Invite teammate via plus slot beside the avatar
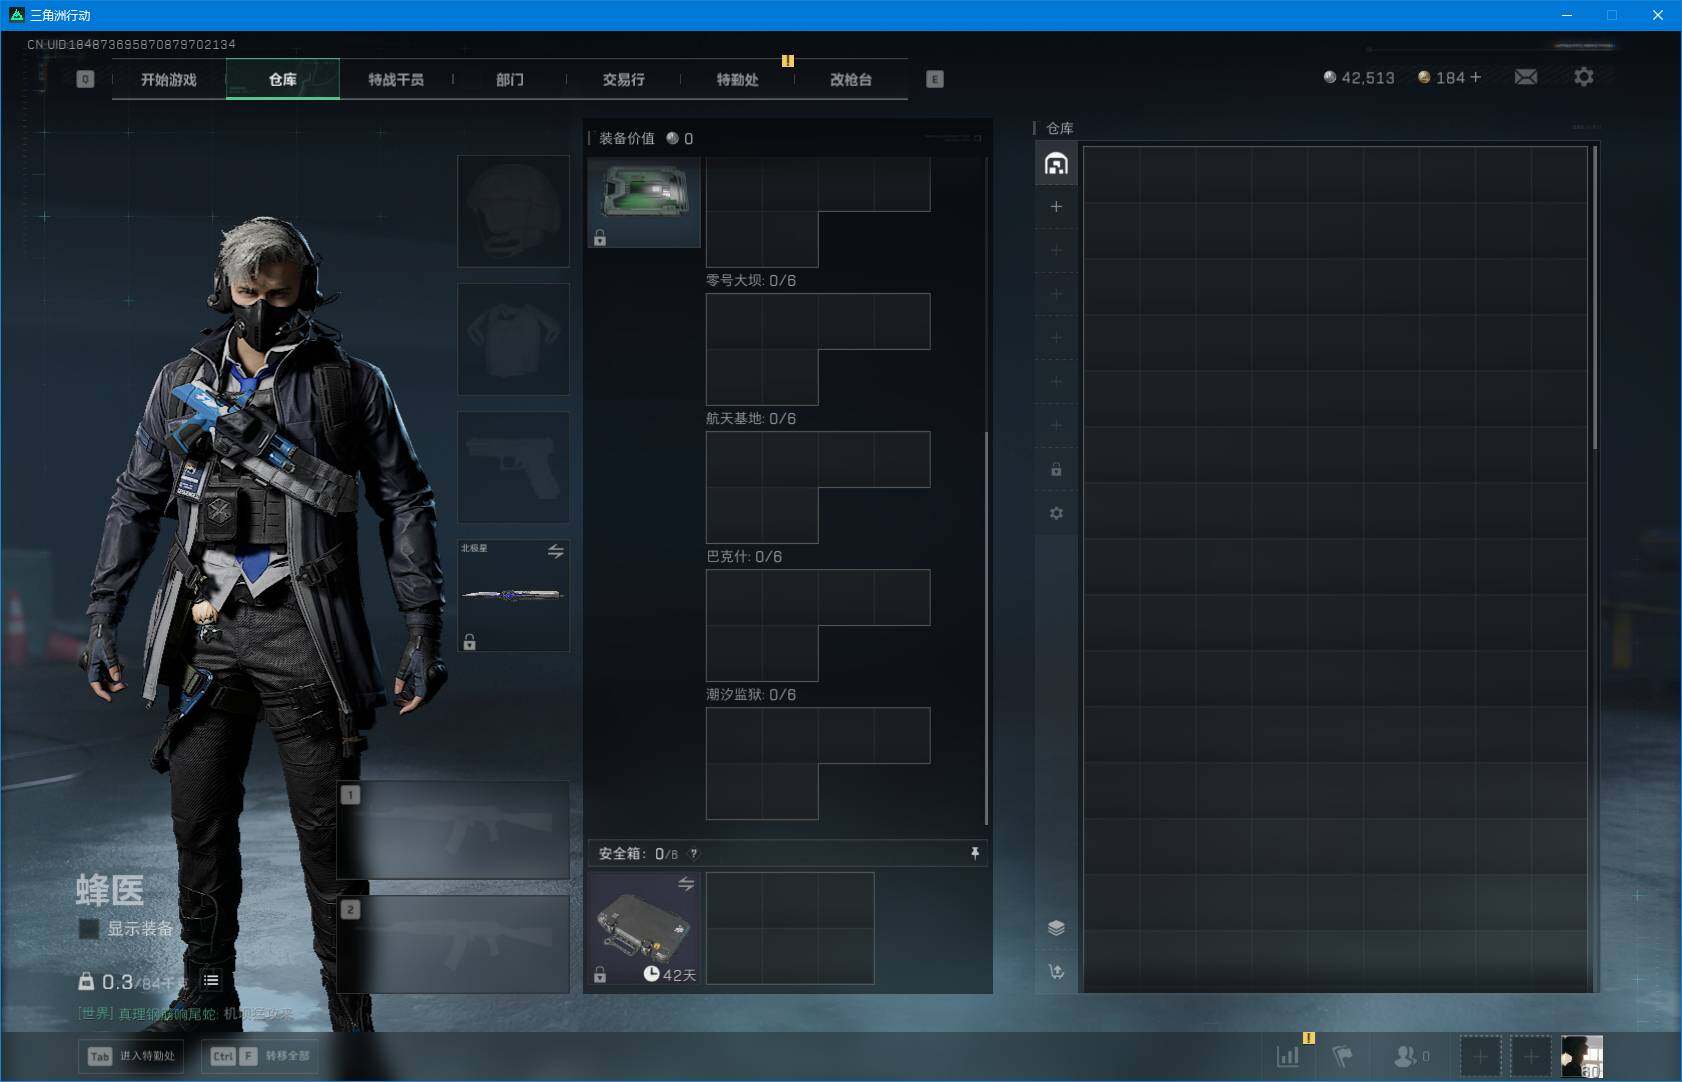 (1531, 1056)
